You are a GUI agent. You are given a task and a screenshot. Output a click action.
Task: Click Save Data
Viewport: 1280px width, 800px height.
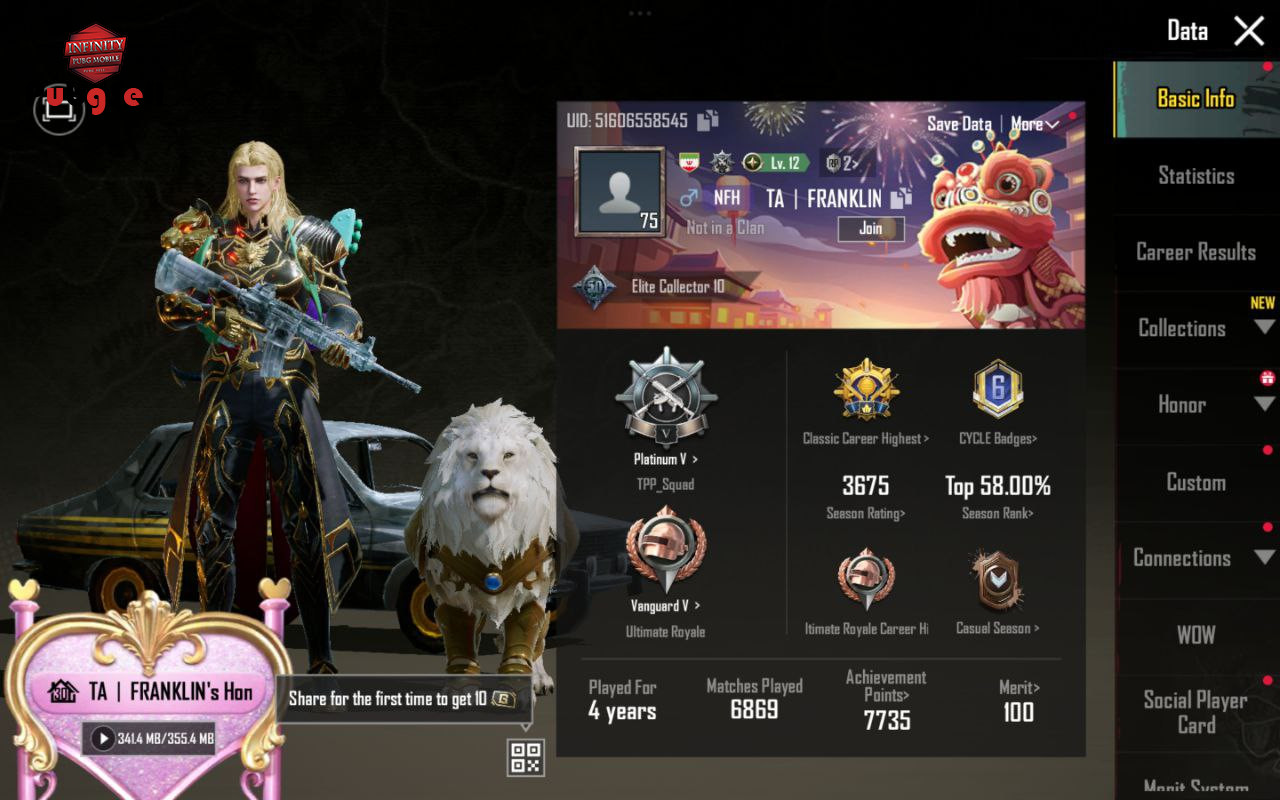pos(959,124)
